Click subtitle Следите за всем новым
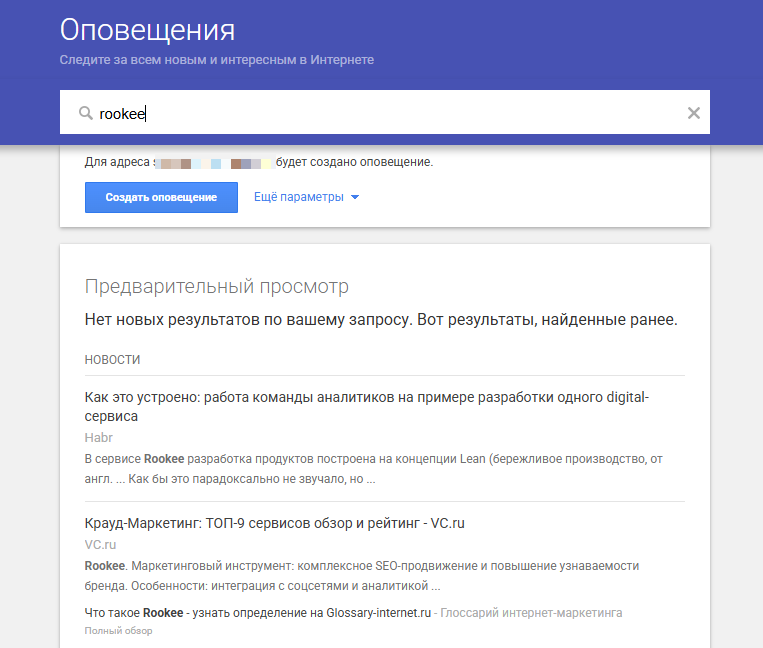Image resolution: width=763 pixels, height=648 pixels. (x=217, y=60)
